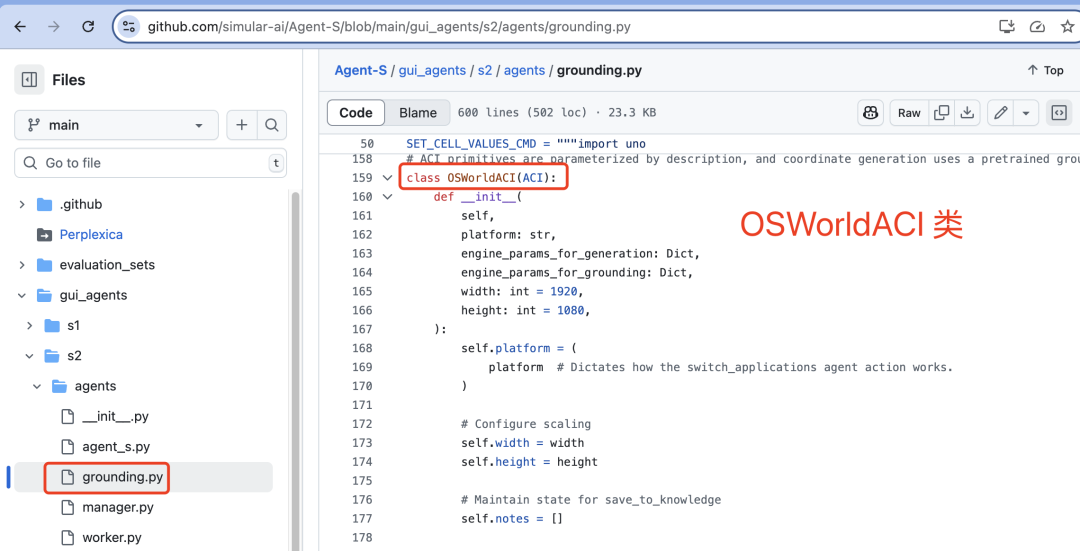The height and width of the screenshot is (551, 1080).
Task: Click the address bar URL
Action: (x=389, y=27)
